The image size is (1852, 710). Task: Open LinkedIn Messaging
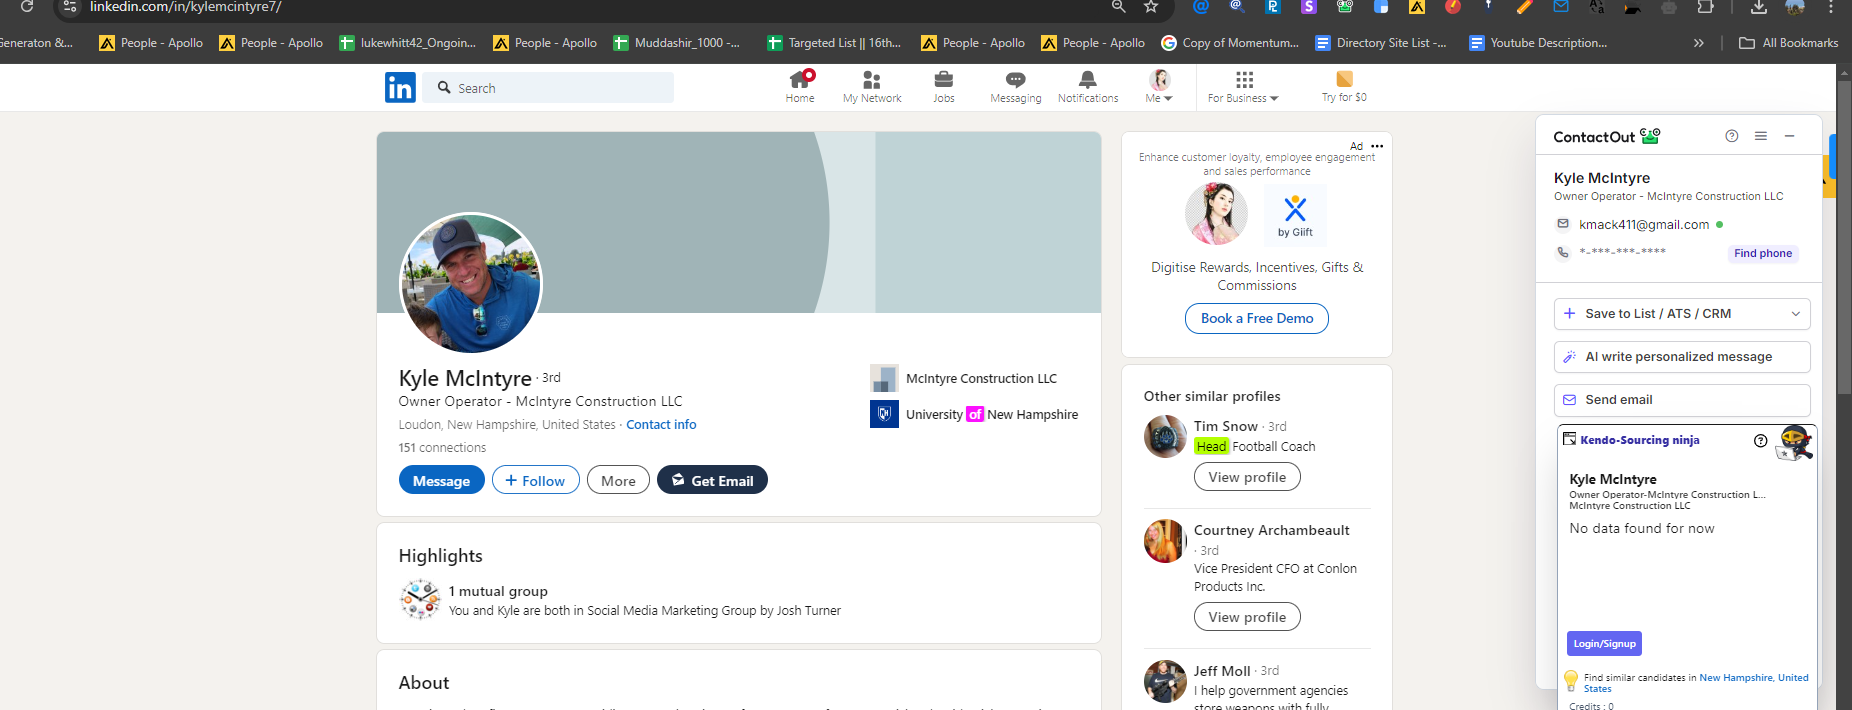(1015, 86)
